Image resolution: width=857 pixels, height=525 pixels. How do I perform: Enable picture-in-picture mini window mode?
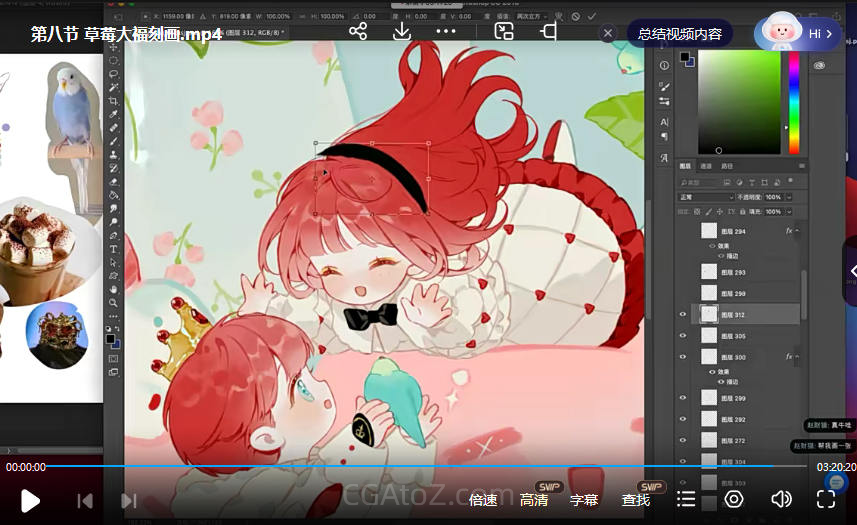[x=504, y=32]
